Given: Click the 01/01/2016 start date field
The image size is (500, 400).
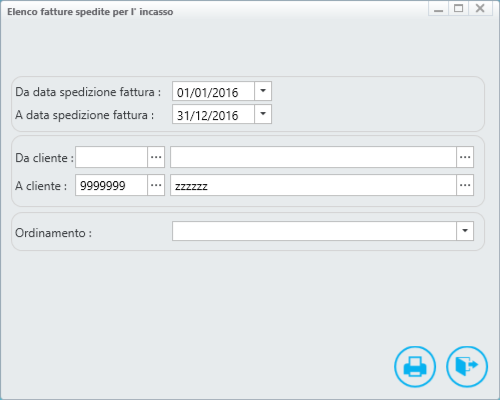Looking at the screenshot, I should [x=213, y=91].
